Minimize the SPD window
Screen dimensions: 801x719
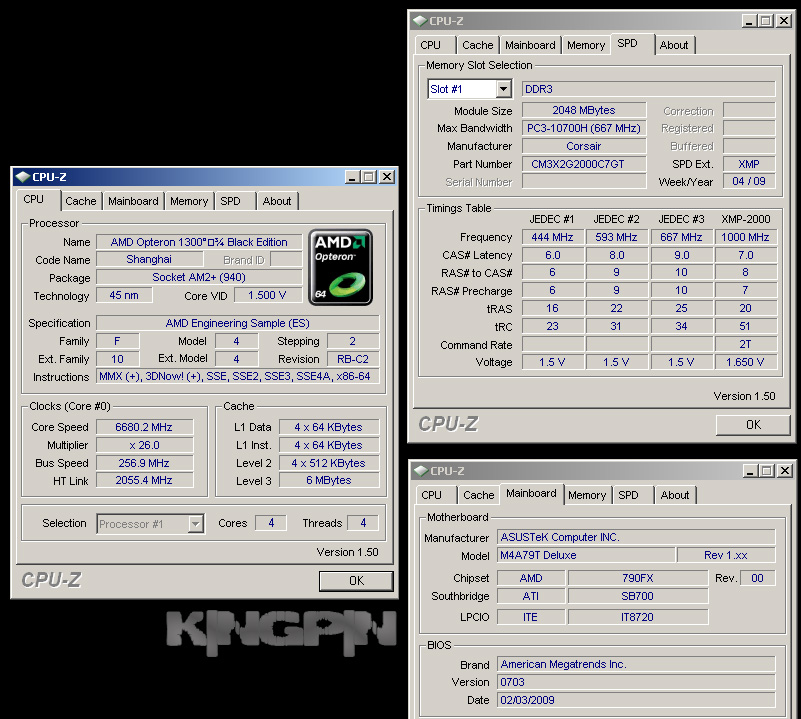pyautogui.click(x=749, y=21)
